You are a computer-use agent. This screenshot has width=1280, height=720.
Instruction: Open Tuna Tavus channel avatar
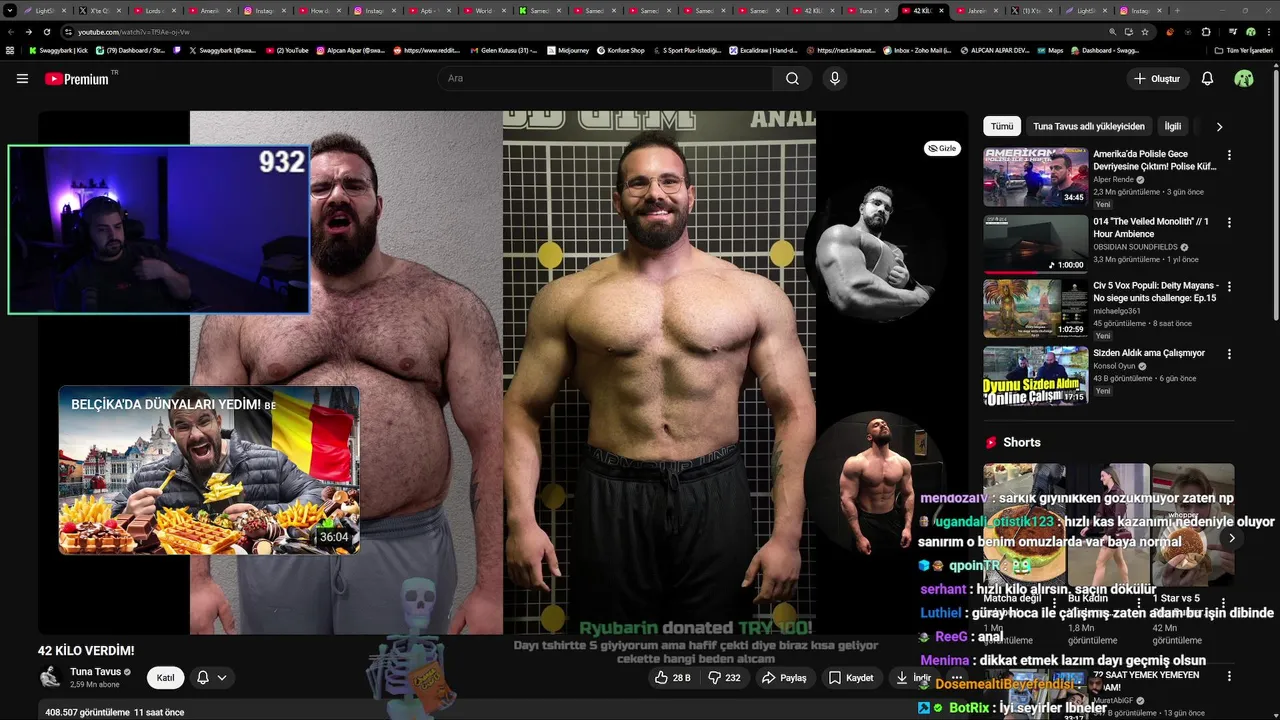[x=50, y=678]
